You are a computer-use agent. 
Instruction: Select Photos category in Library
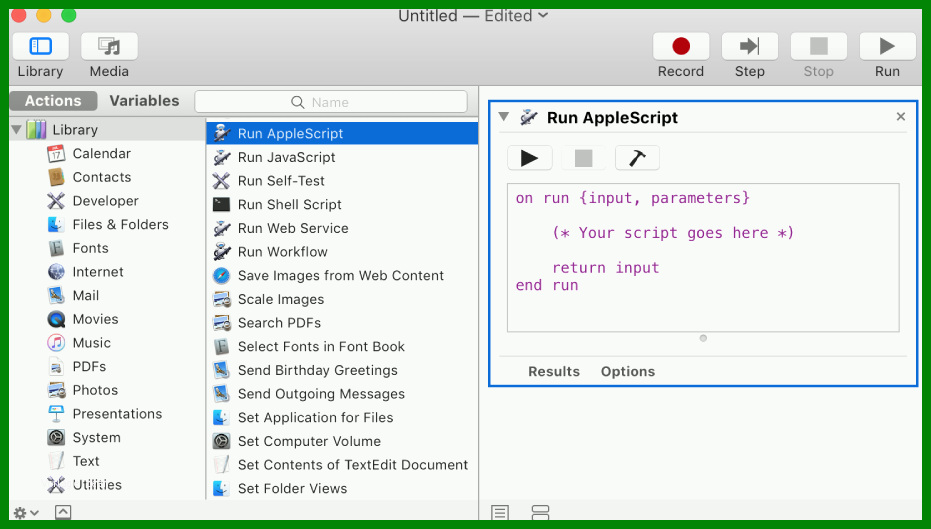(x=95, y=390)
